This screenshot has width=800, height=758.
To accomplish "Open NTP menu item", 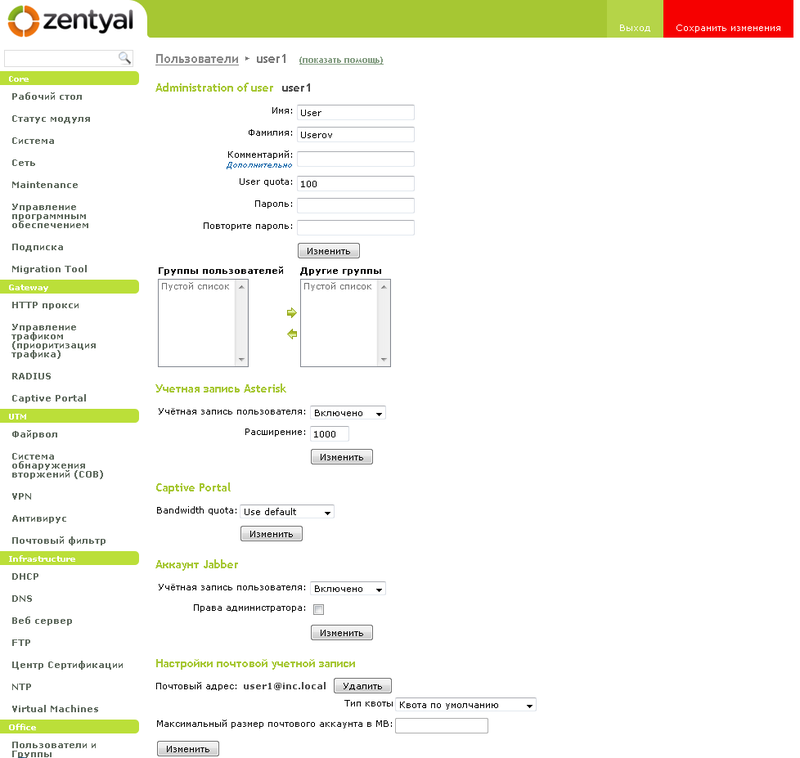I will [21, 687].
